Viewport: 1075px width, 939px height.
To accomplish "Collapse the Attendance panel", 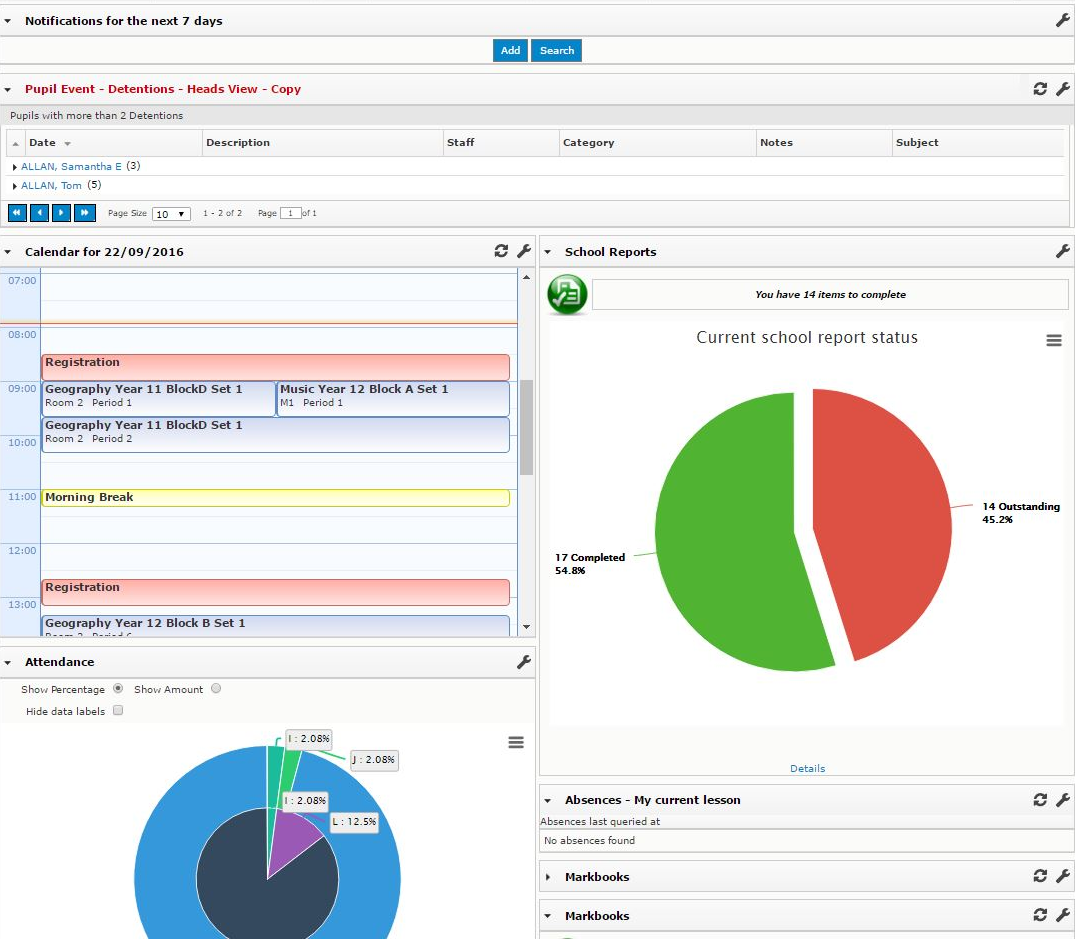I will click(x=8, y=663).
